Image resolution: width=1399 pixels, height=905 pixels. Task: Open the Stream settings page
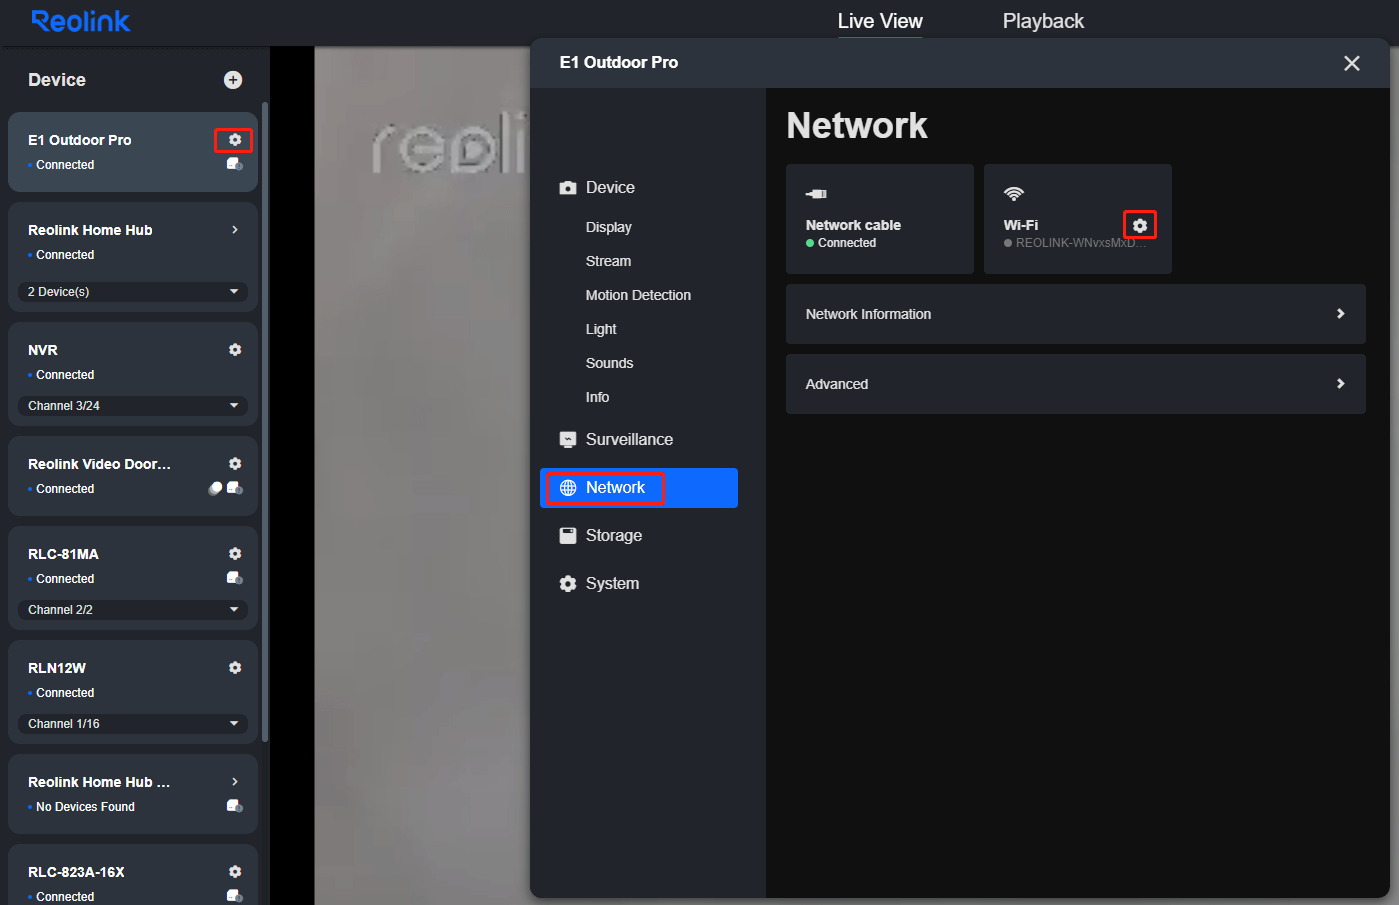pyautogui.click(x=608, y=261)
